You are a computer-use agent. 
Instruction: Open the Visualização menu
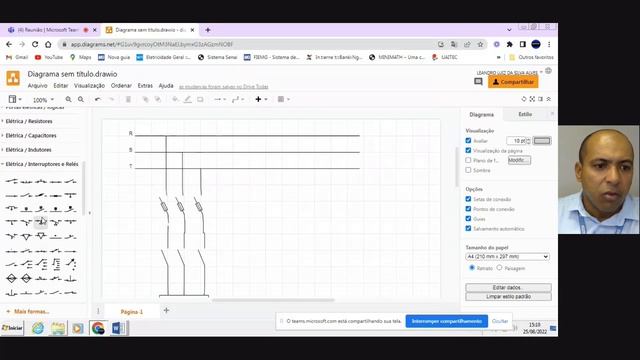point(89,86)
